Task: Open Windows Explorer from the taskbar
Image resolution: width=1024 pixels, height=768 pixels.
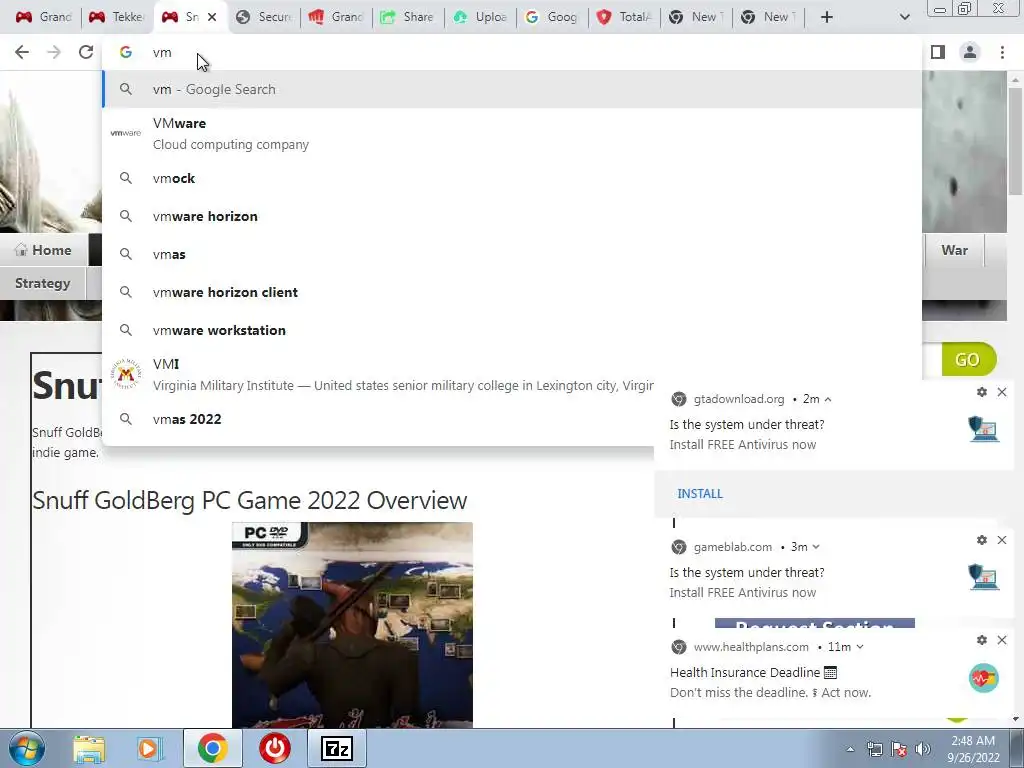Action: coord(89,748)
